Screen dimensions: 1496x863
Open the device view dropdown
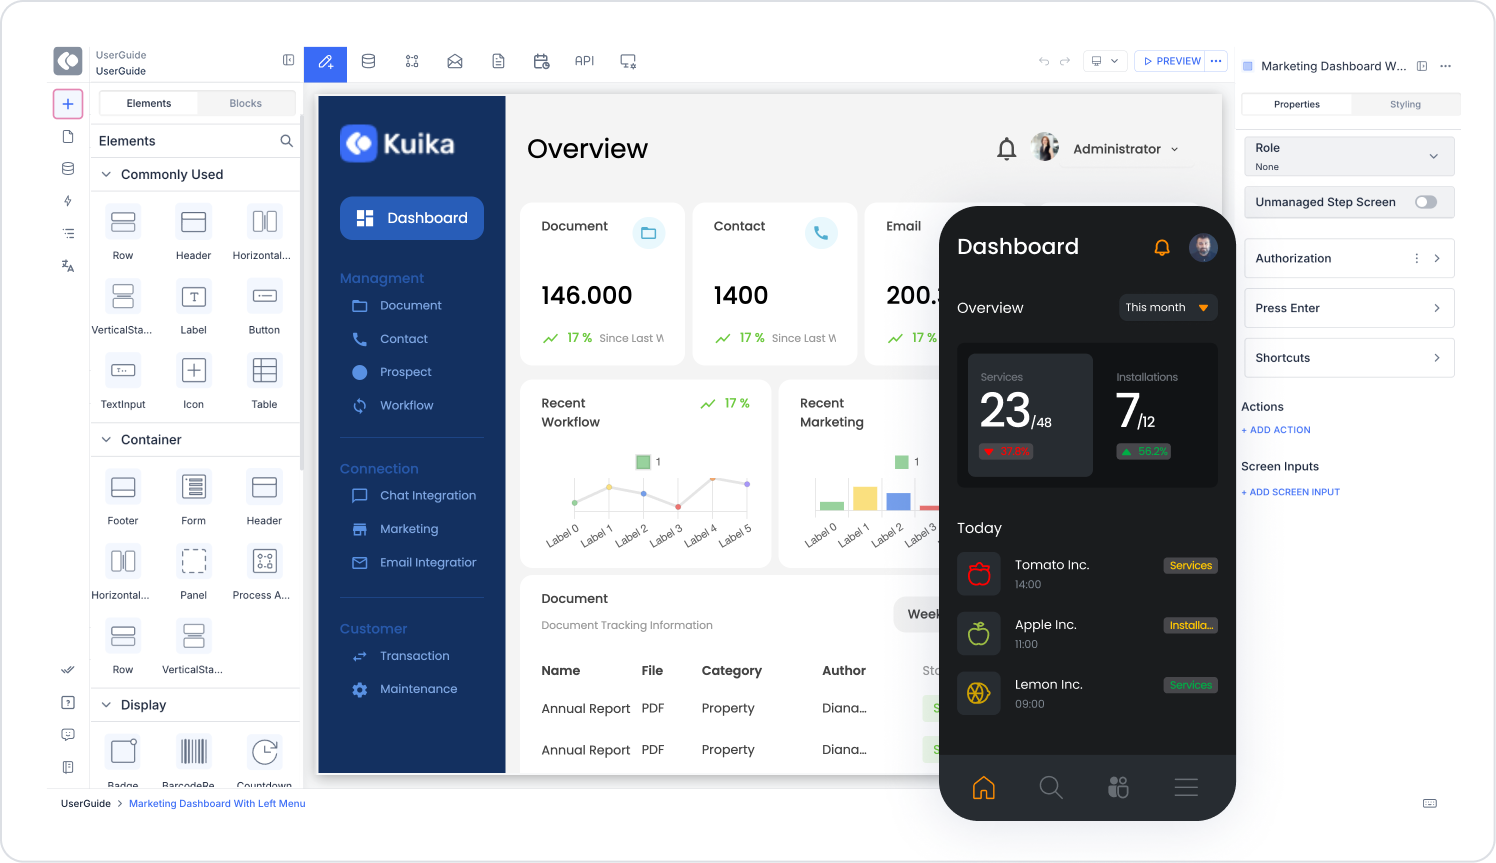pos(1105,61)
